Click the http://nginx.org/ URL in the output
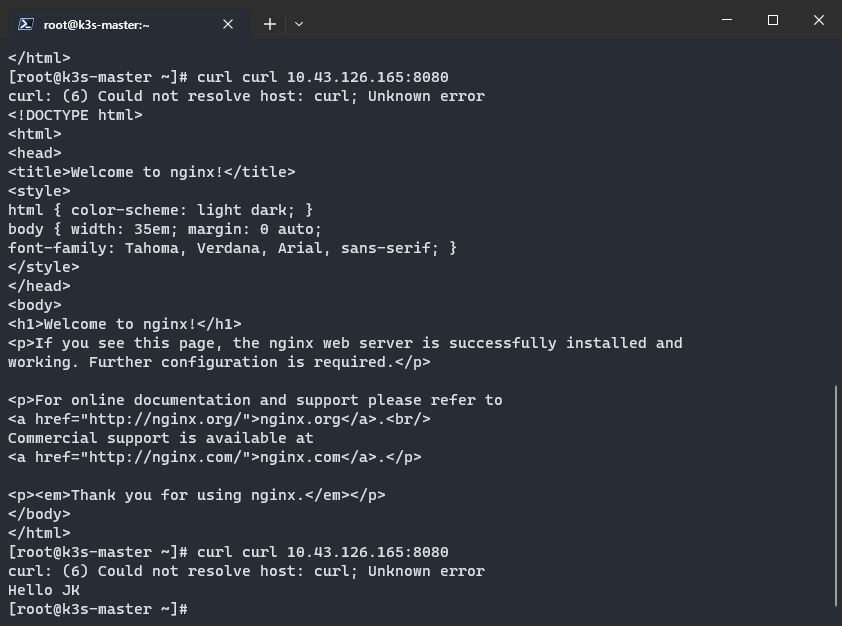The height and width of the screenshot is (626, 842). (x=165, y=419)
